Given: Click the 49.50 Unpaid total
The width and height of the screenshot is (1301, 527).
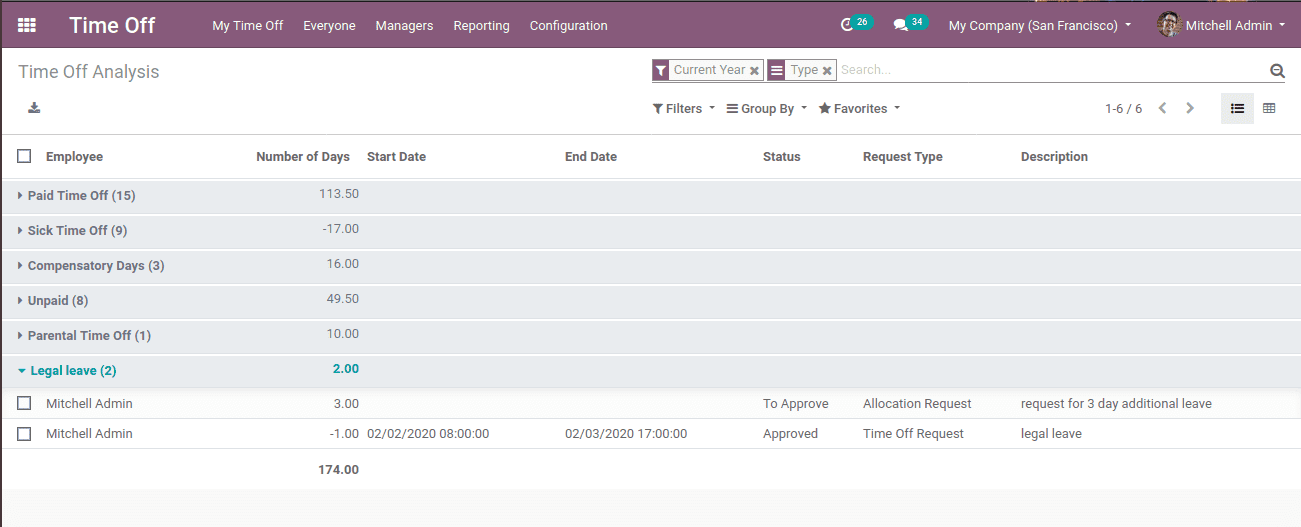Looking at the screenshot, I should 342,299.
